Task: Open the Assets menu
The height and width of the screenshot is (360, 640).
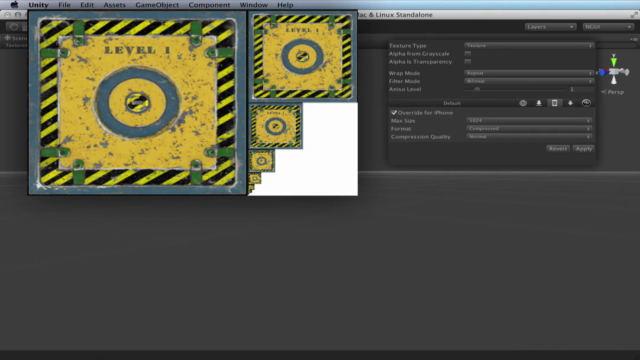Action: tap(114, 5)
